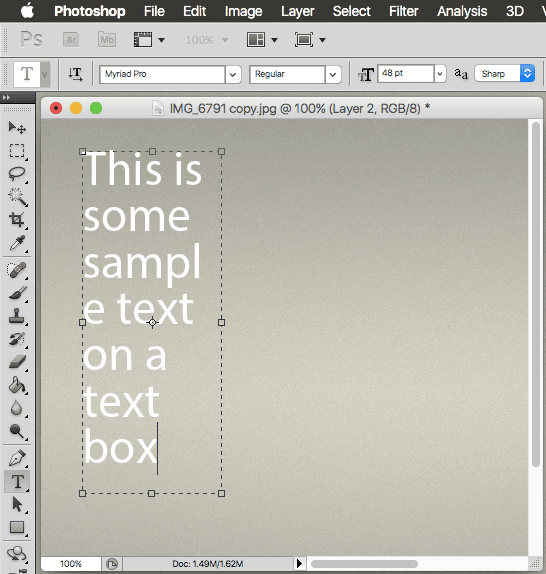The image size is (546, 574).
Task: Click the status bar zoom field showing 100%
Action: pyautogui.click(x=71, y=563)
